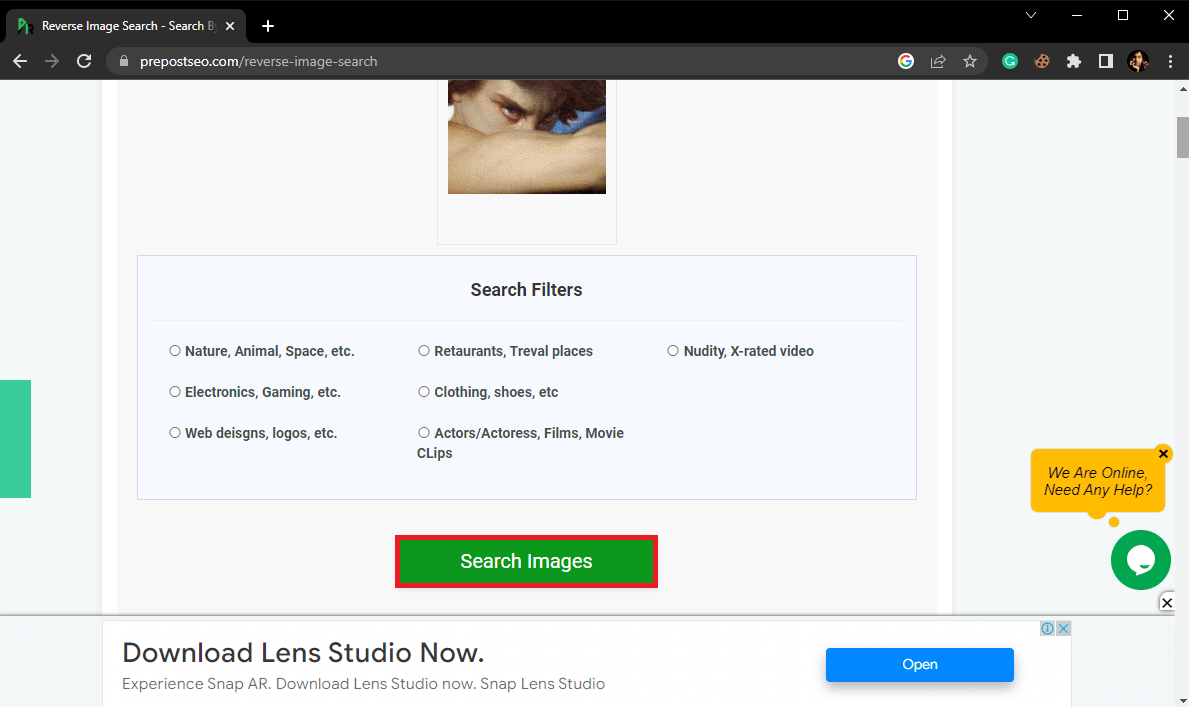
Task: Open the ad info icon
Action: [x=1047, y=628]
